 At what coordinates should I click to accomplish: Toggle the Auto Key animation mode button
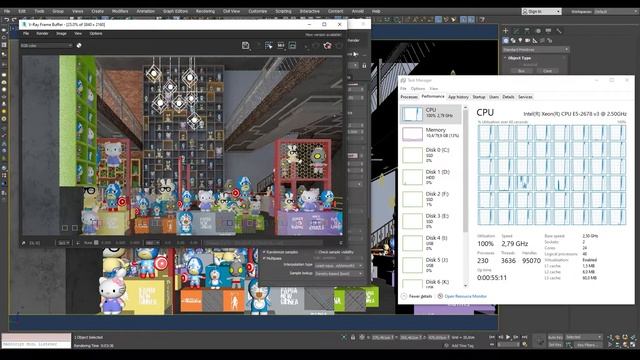pyautogui.click(x=555, y=337)
